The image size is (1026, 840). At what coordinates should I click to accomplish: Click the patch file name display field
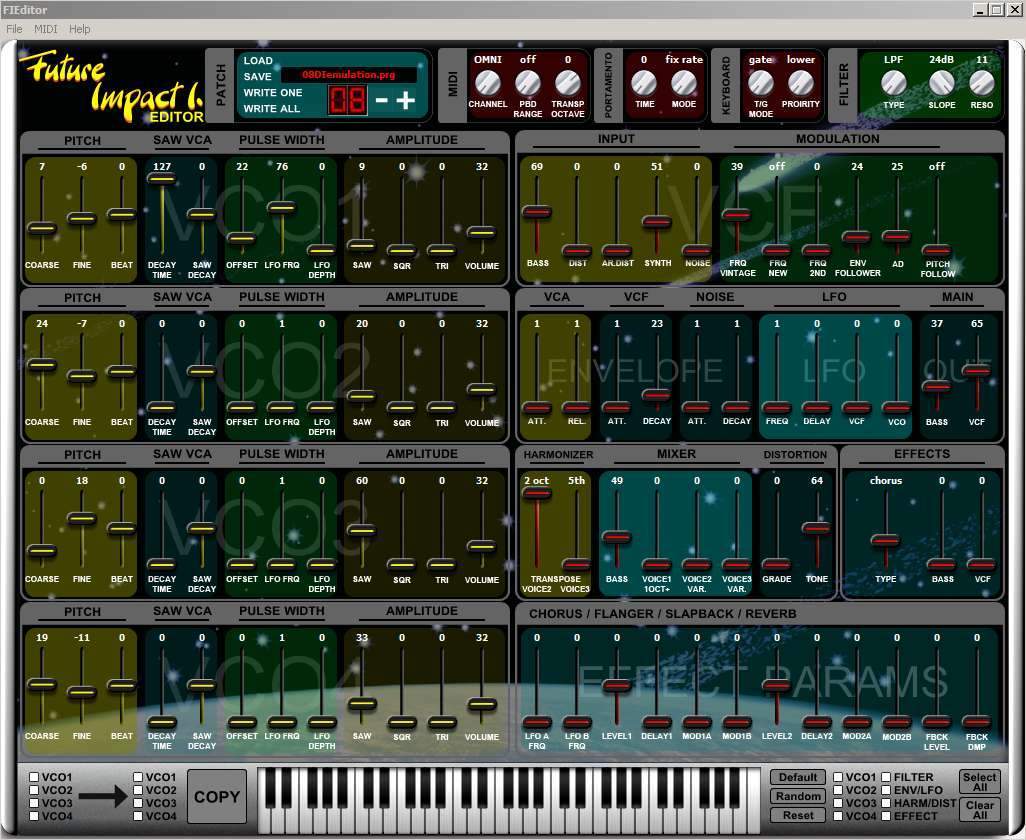click(348, 75)
